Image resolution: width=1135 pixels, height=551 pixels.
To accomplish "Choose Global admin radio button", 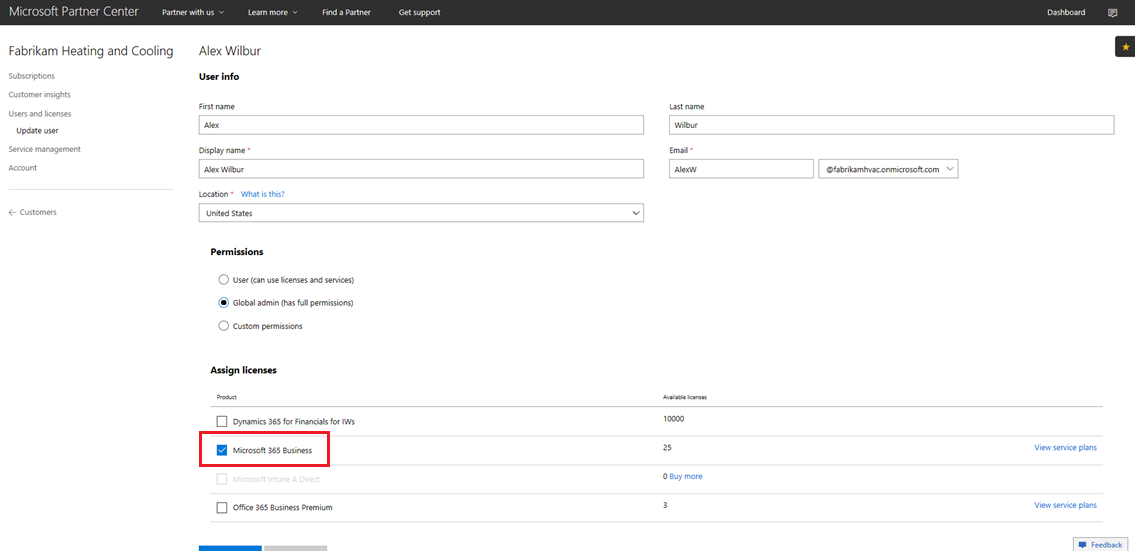I will coord(223,303).
